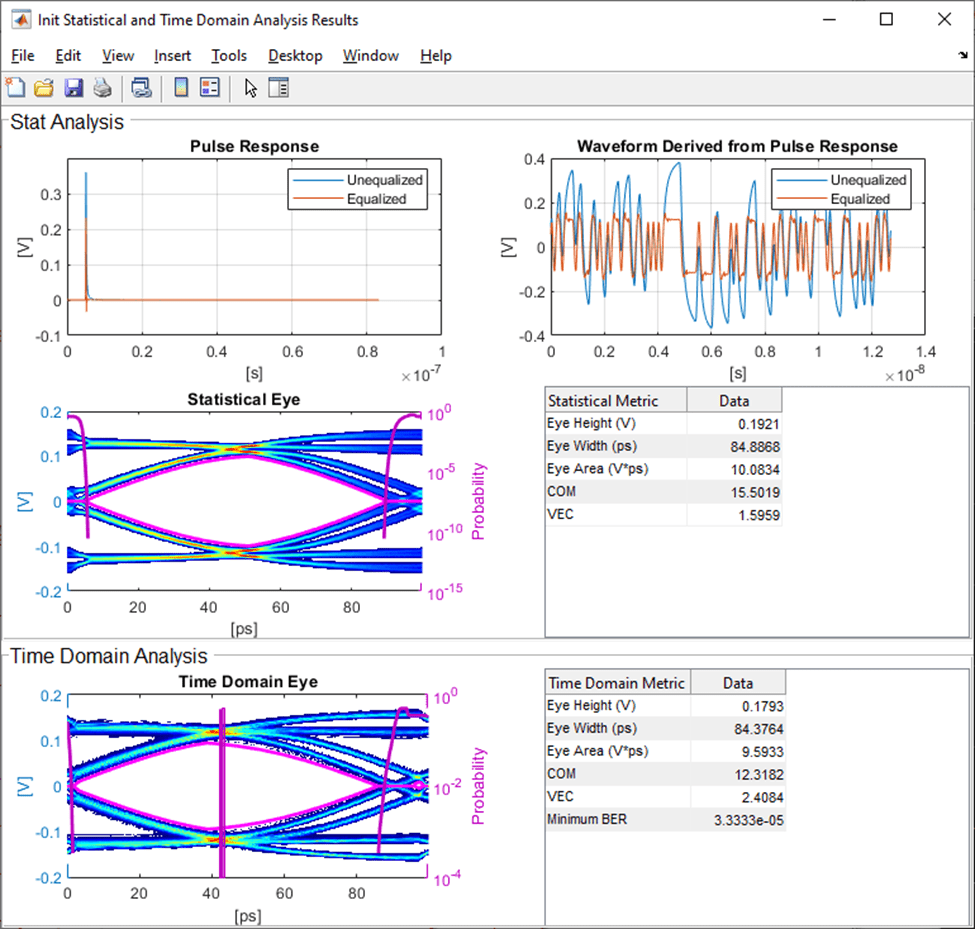This screenshot has height=929, width=975.
Task: Save the figure with the floppy disk icon
Action: (x=73, y=89)
